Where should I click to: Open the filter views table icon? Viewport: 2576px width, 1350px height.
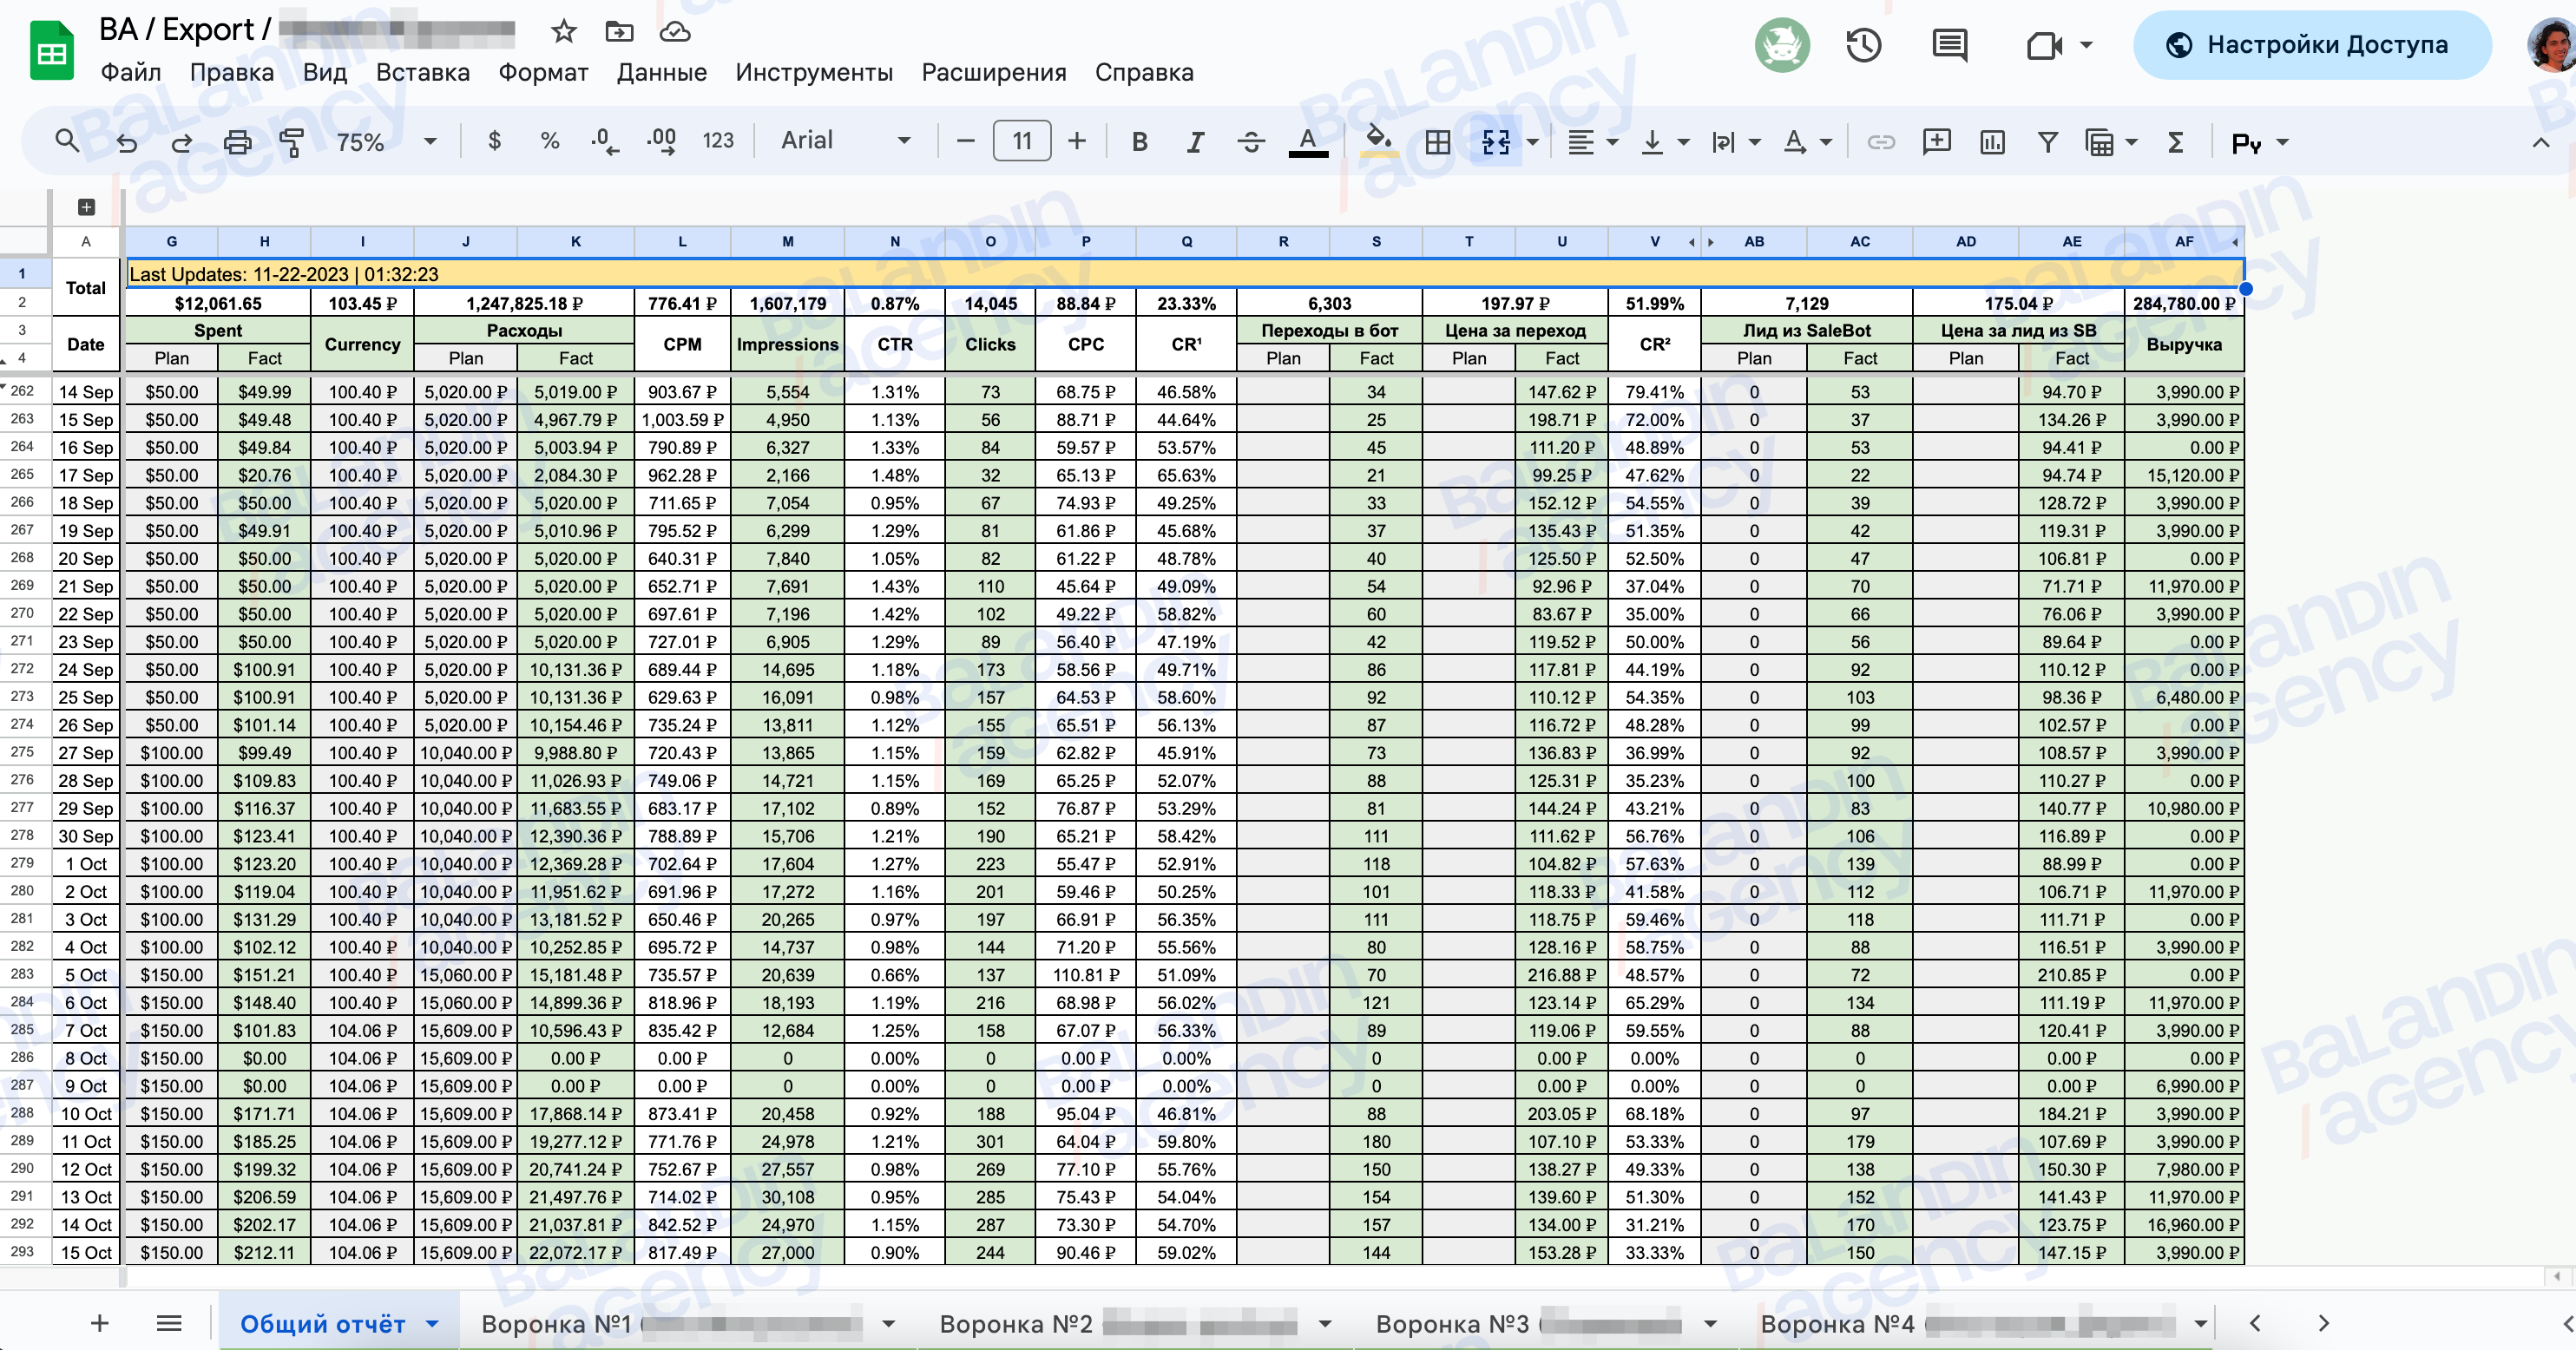[x=2099, y=142]
